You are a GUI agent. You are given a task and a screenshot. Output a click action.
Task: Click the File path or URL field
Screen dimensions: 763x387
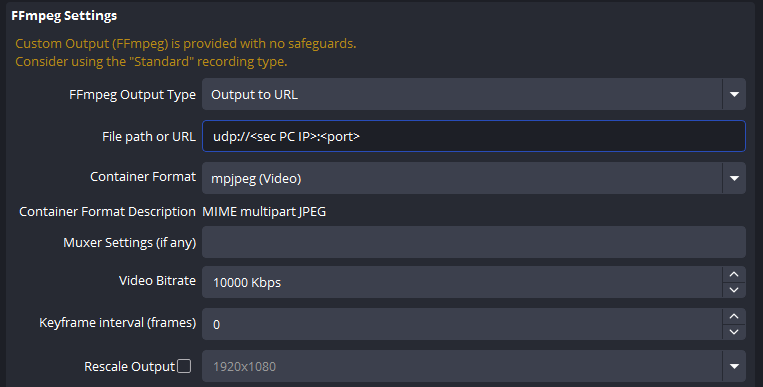click(x=473, y=136)
